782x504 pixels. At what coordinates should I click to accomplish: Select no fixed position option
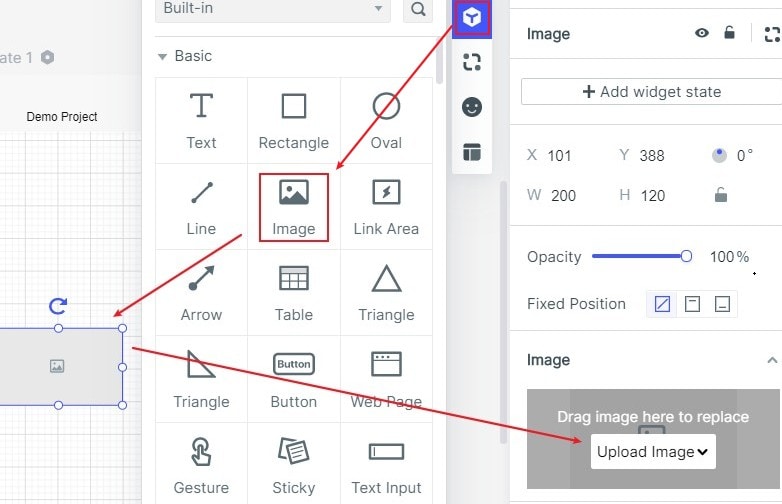coord(662,304)
